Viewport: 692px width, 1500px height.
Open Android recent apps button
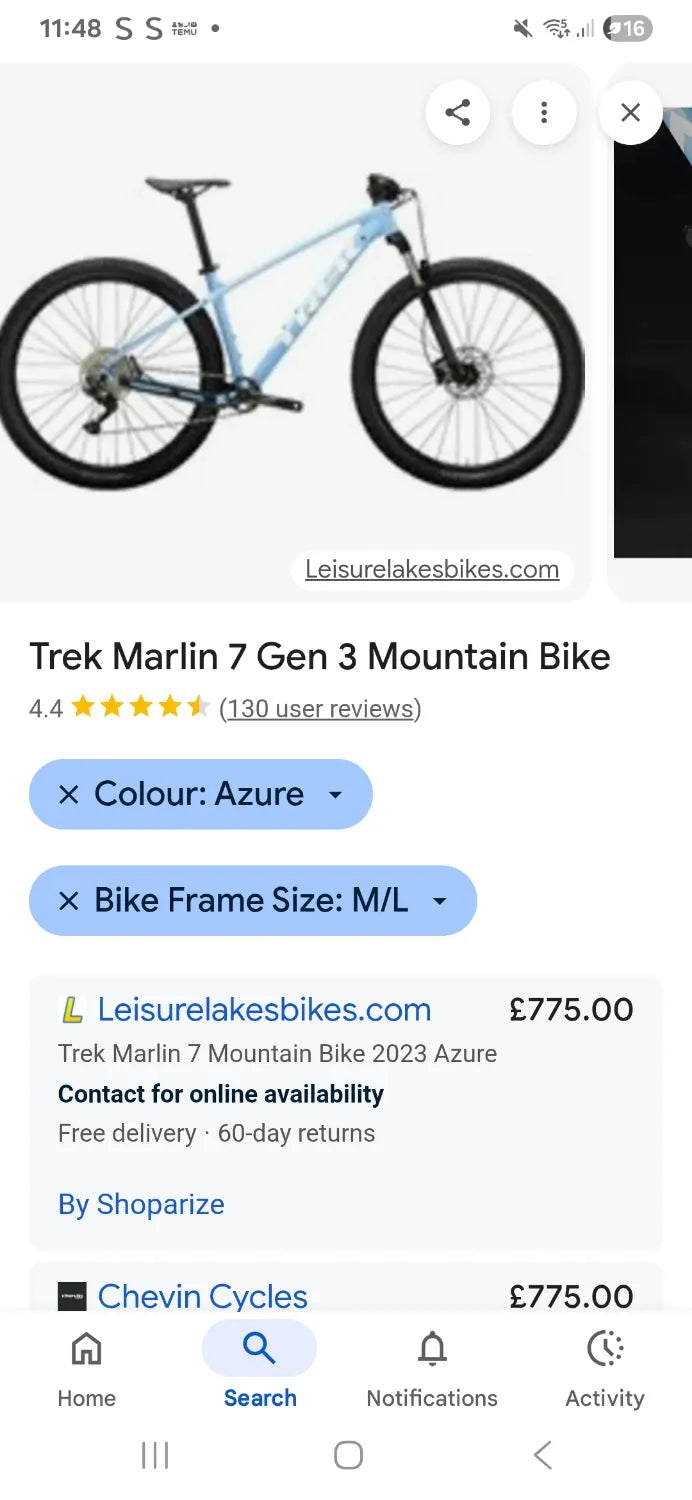click(155, 1455)
